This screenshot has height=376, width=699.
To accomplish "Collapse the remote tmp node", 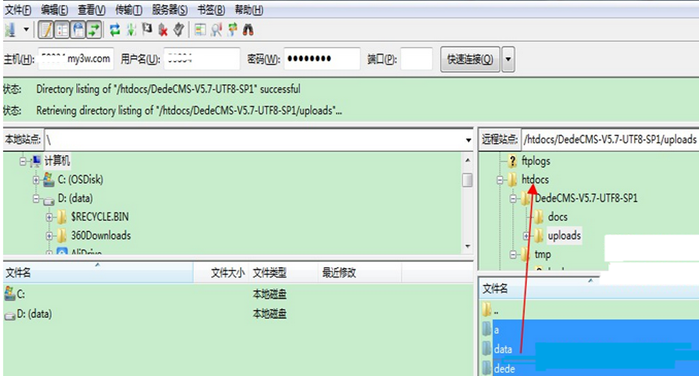I will pyautogui.click(x=514, y=255).
